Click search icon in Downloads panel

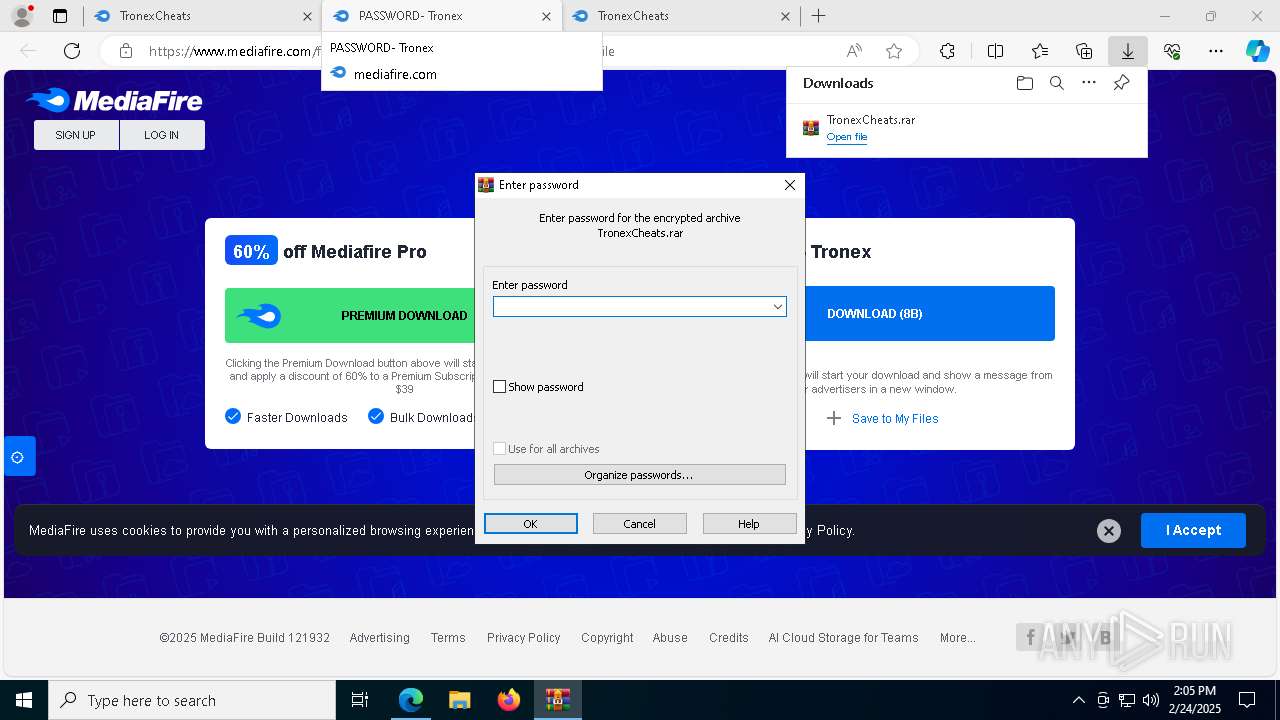[x=1056, y=83]
